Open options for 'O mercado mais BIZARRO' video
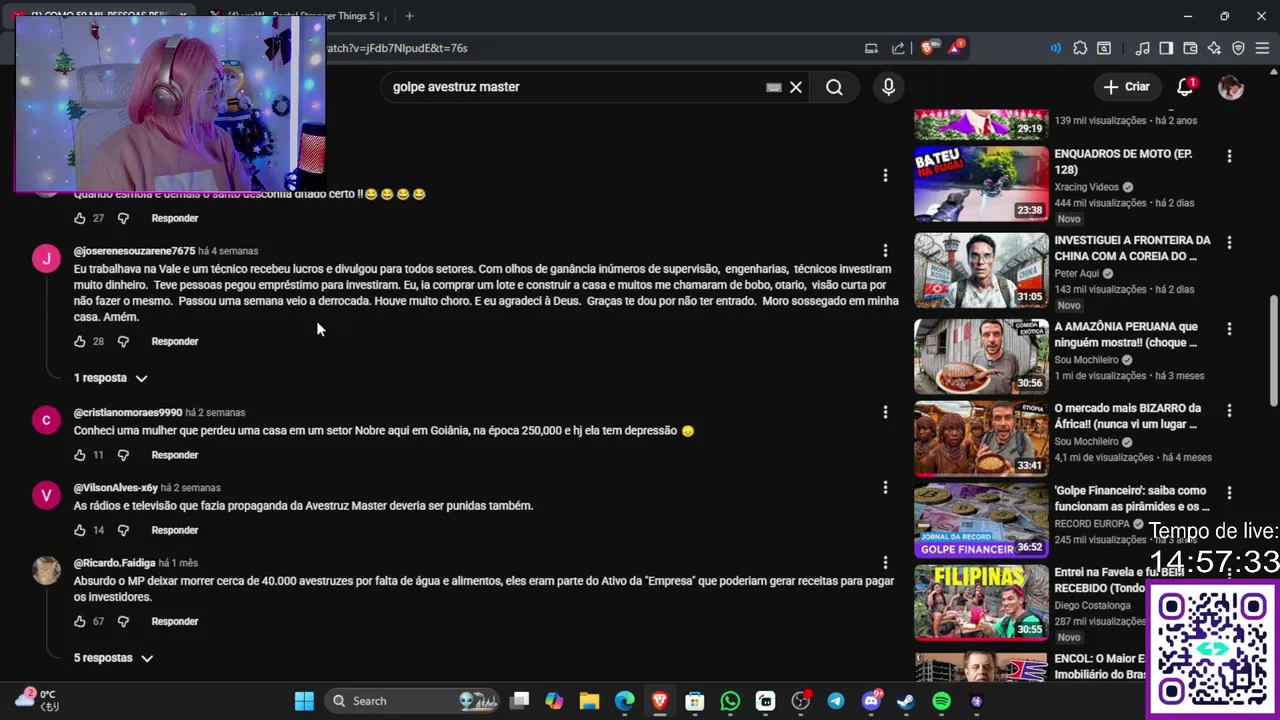 coord(1229,410)
